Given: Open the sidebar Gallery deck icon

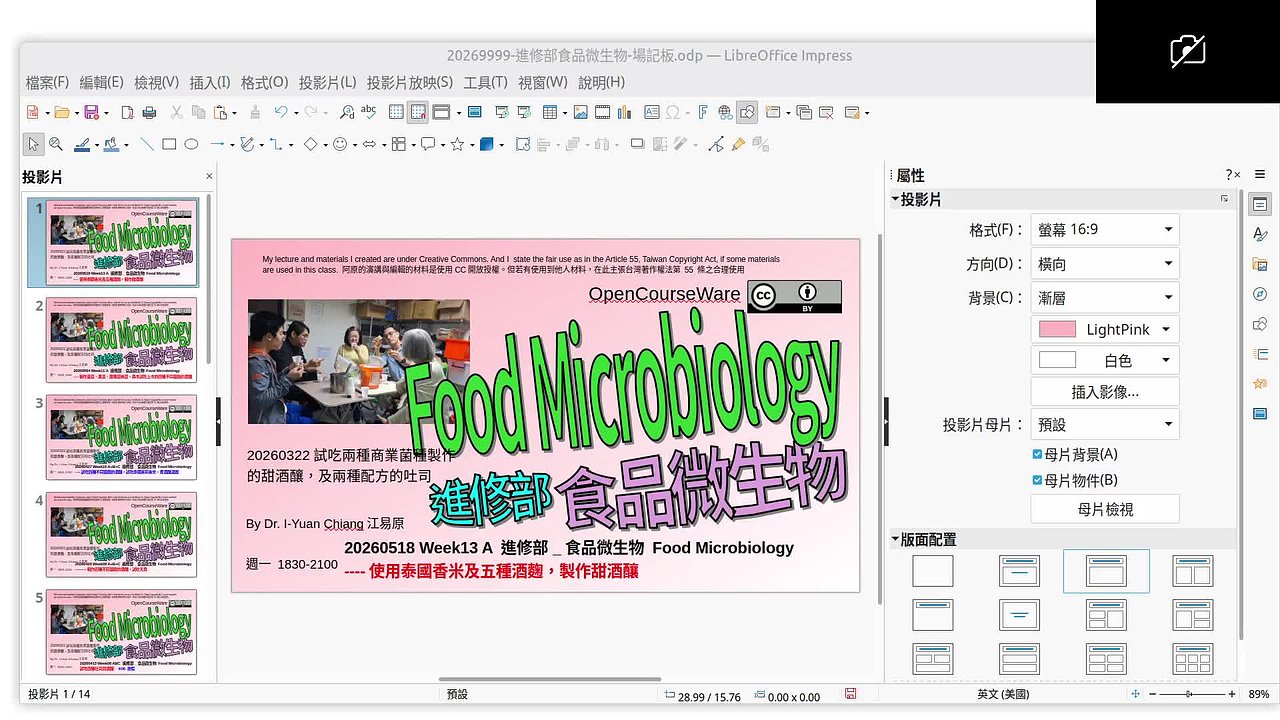Looking at the screenshot, I should coord(1260,264).
